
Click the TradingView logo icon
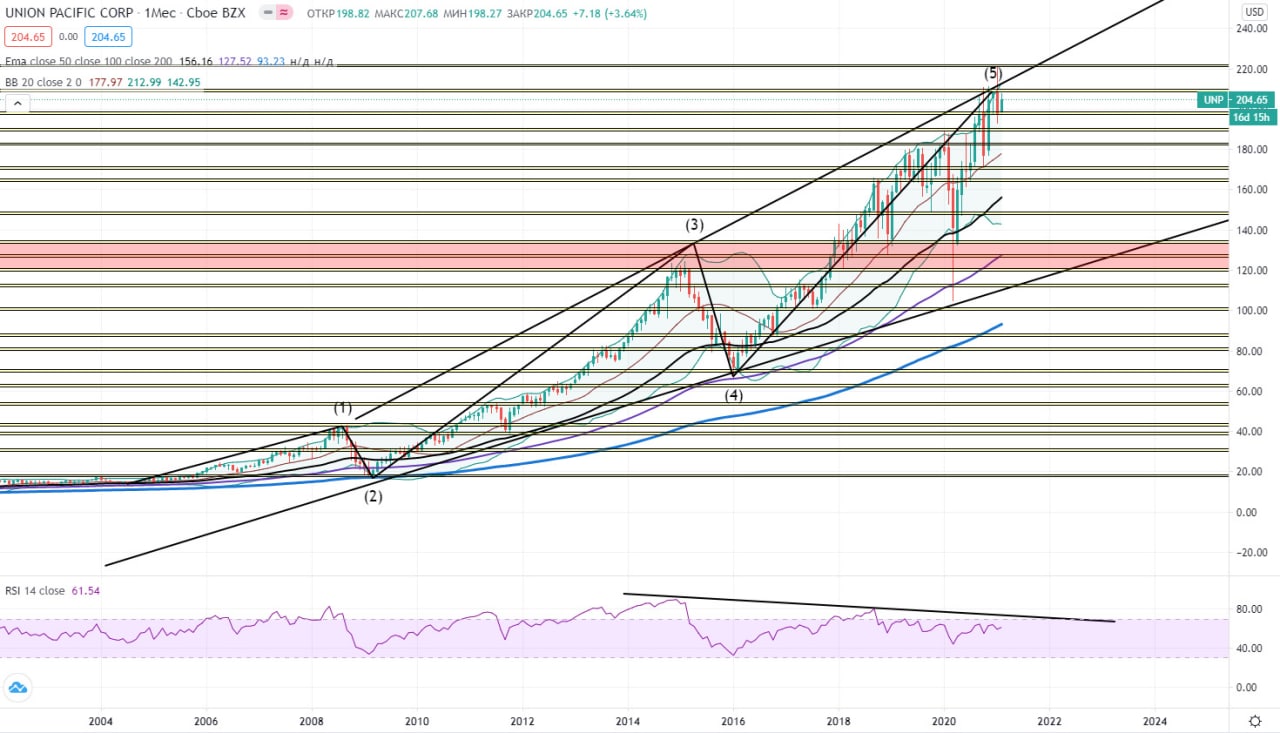17,687
